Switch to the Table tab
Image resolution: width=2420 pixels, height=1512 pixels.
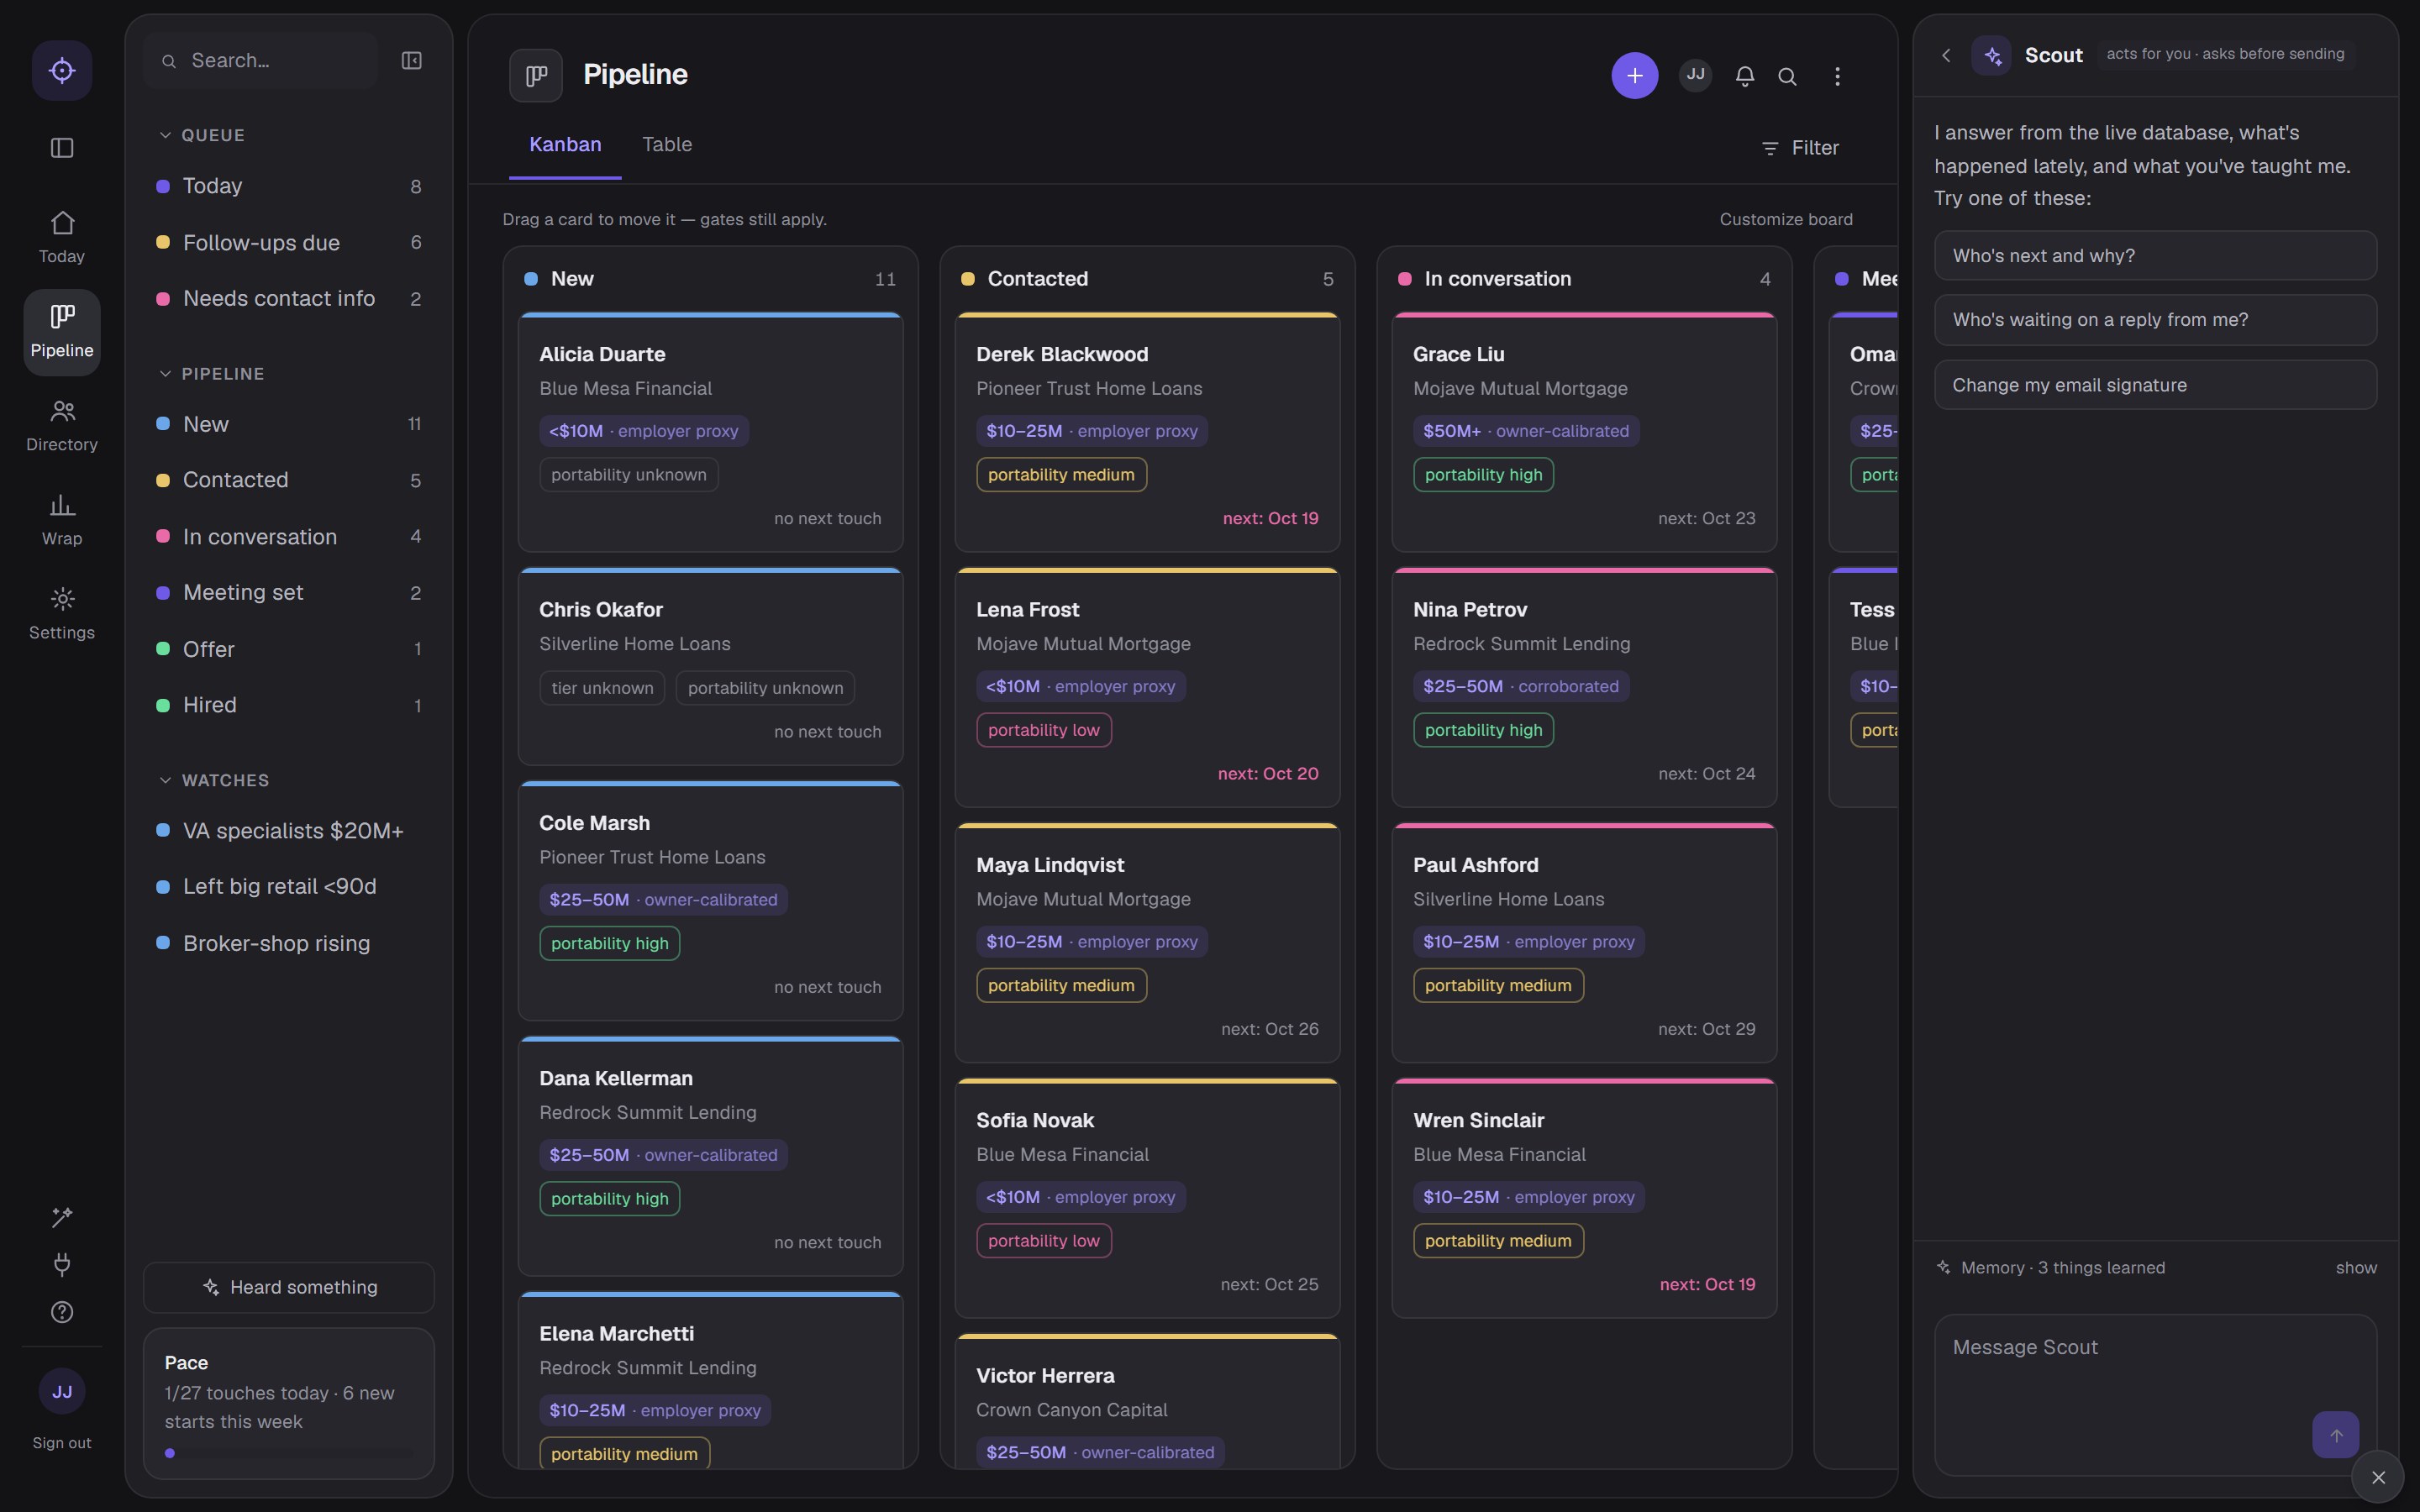point(667,145)
